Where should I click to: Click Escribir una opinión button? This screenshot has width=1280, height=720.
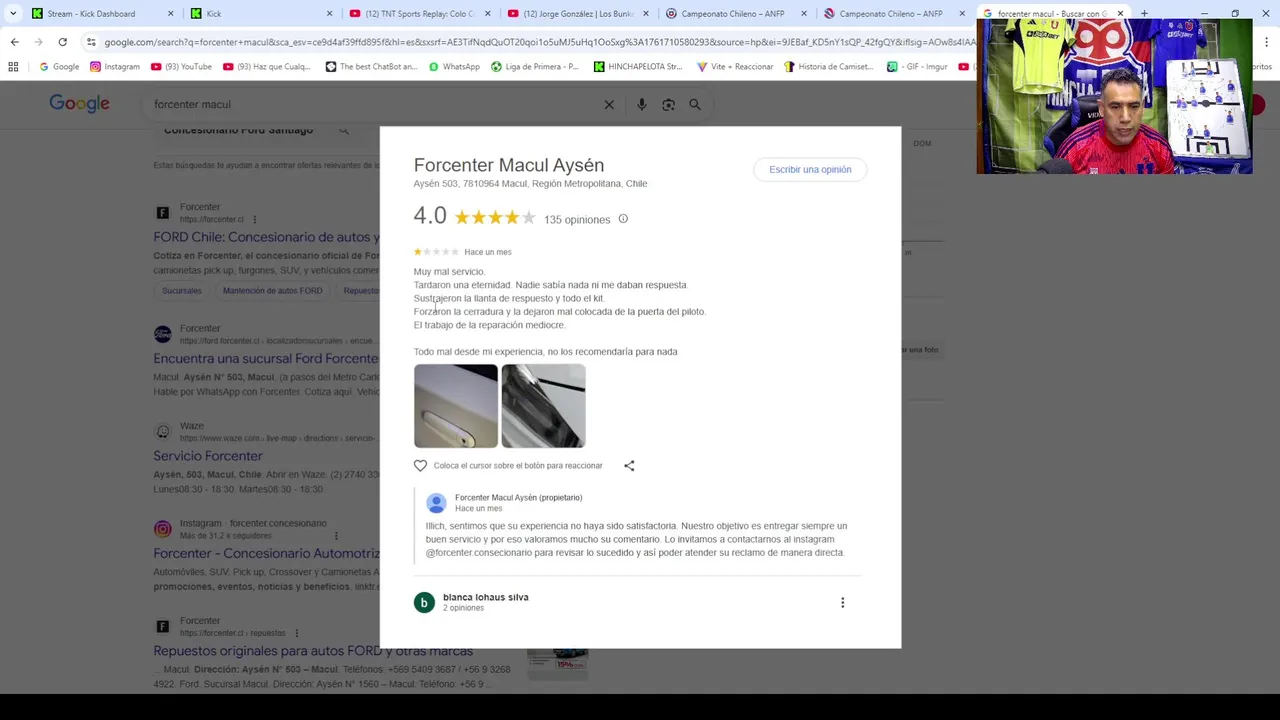click(x=810, y=169)
